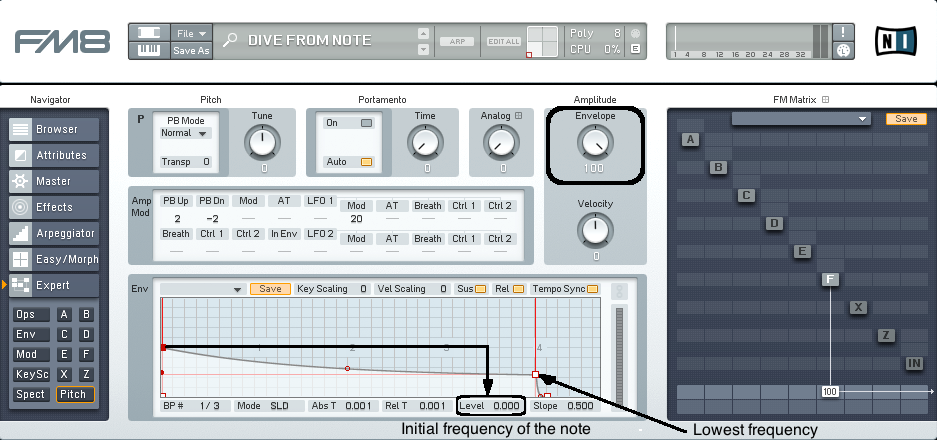
Task: Switch to the Pitch expert tab
Action: (75, 395)
